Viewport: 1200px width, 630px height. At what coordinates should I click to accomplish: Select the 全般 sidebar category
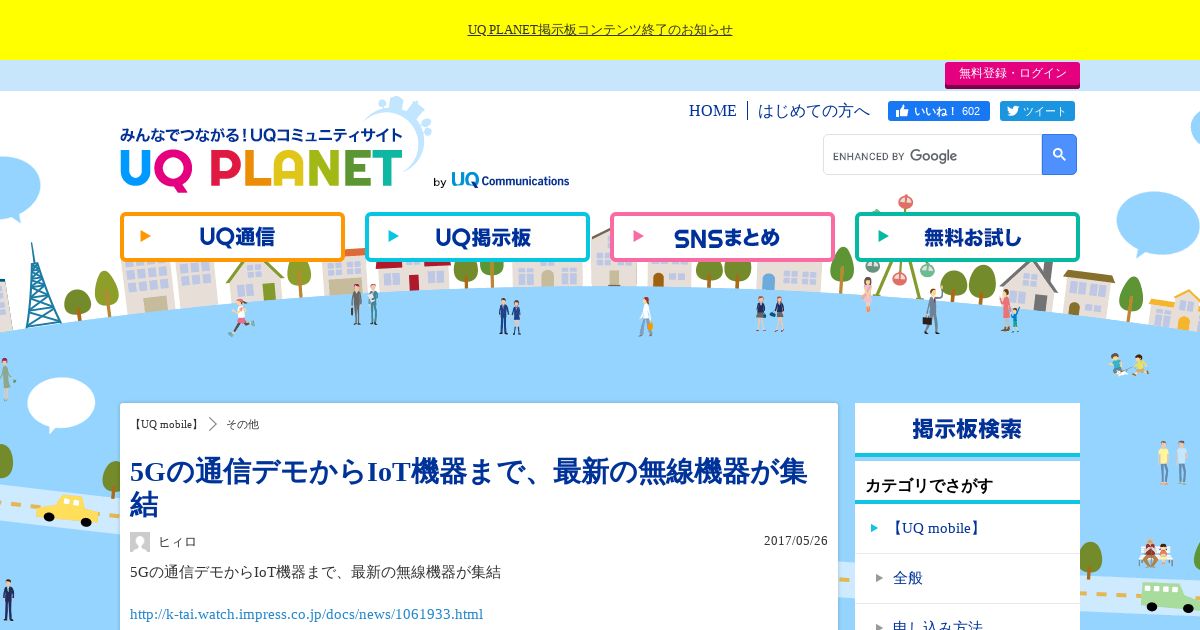tap(967, 578)
